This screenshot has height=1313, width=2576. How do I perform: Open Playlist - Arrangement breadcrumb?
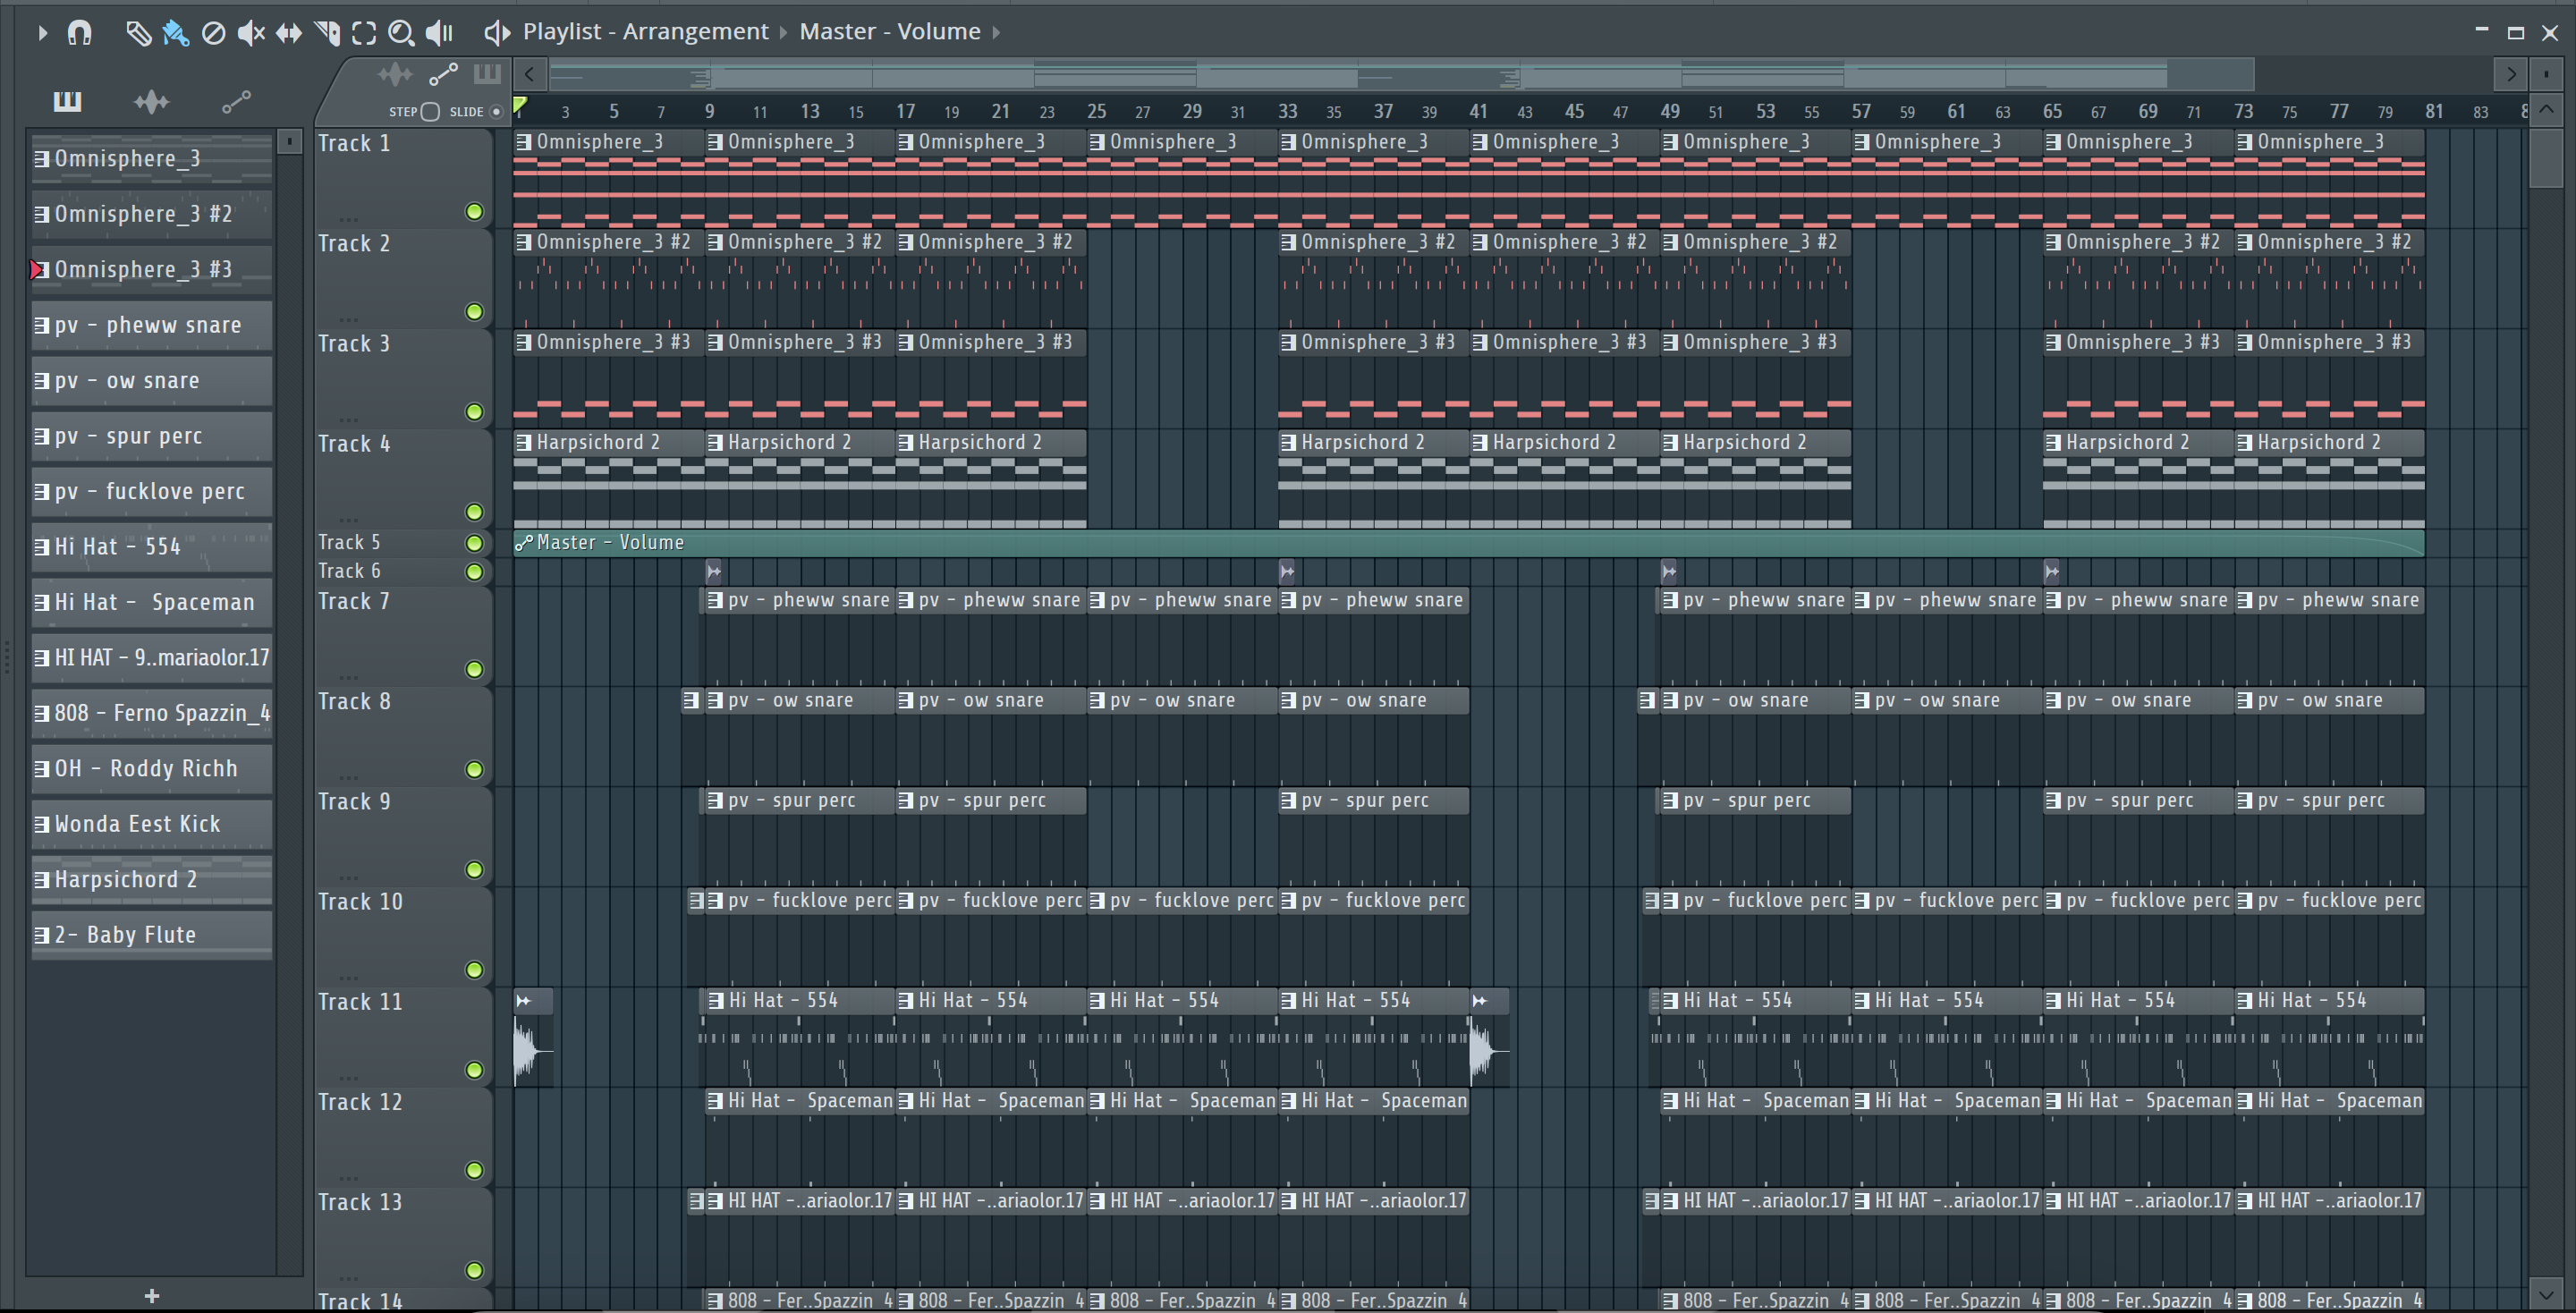[x=646, y=32]
